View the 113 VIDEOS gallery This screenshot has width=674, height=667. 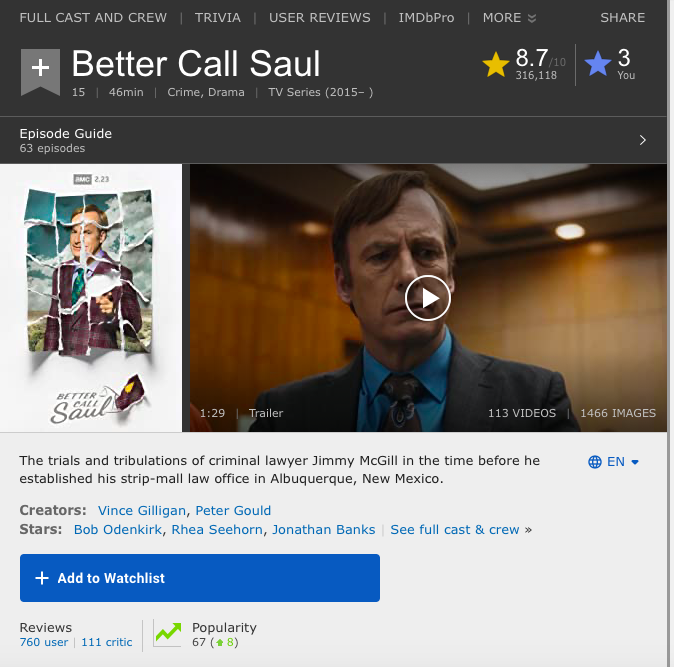point(522,413)
